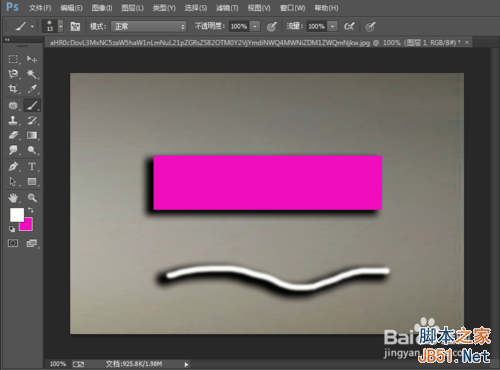Open the blend mode 正常 dropdown

(149, 26)
